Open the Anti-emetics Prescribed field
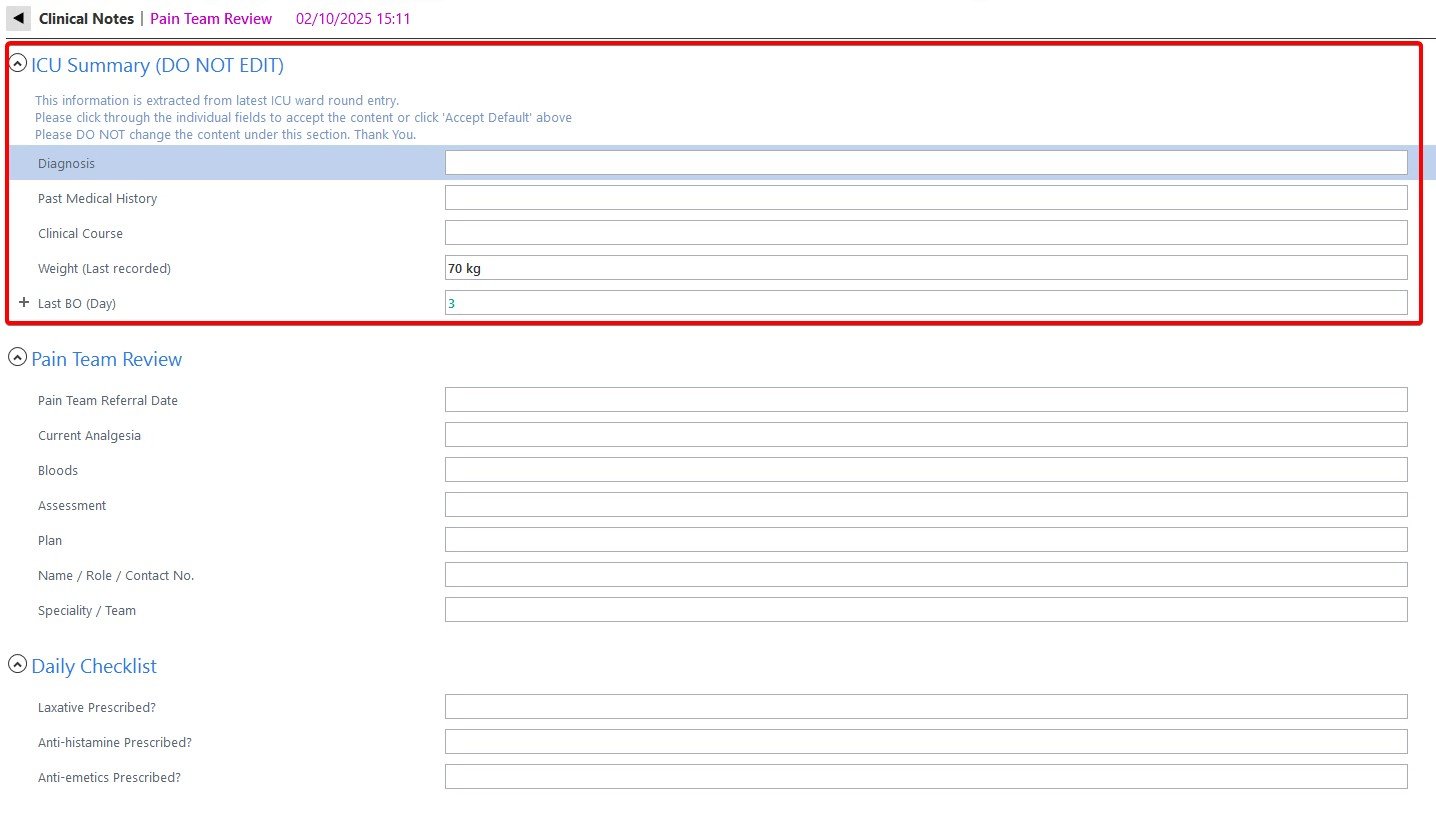1436x814 pixels. 925,777
